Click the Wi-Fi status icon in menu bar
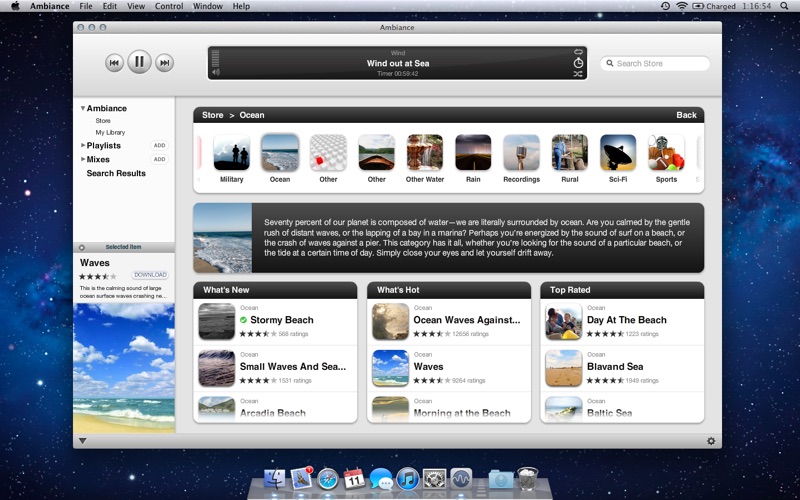800x500 pixels. coord(682,6)
